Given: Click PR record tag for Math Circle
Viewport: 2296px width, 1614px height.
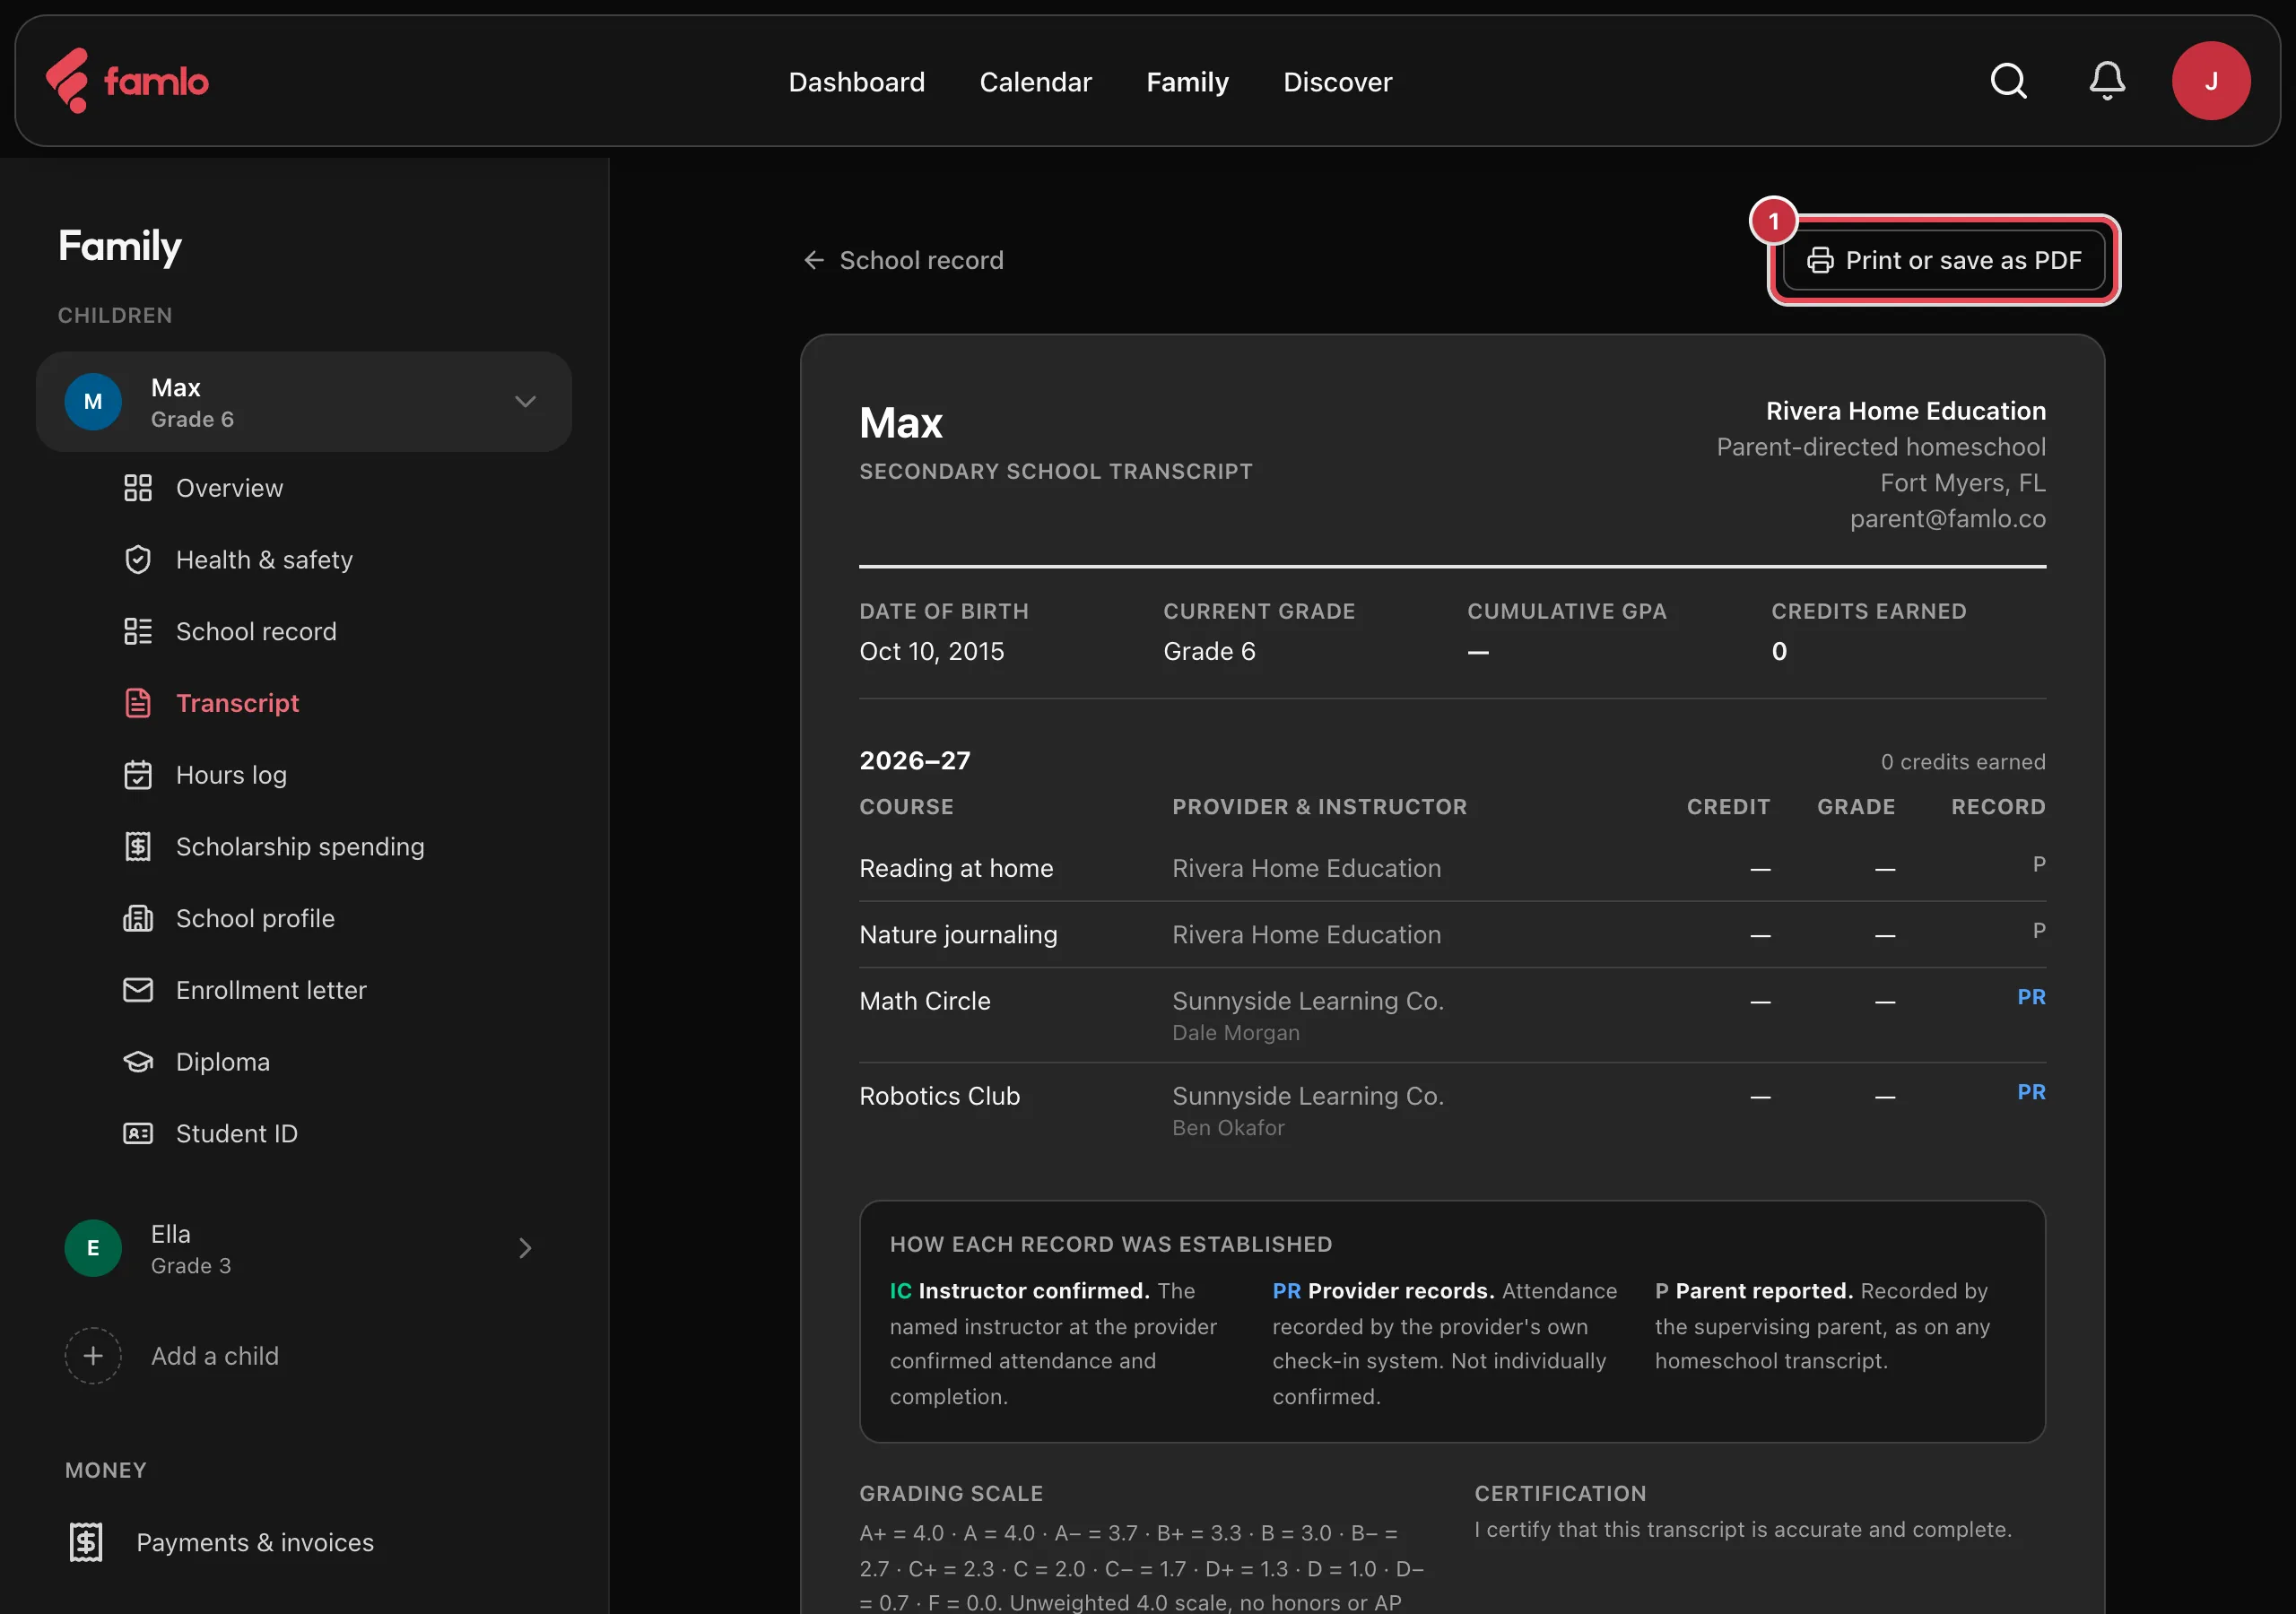Looking at the screenshot, I should [2031, 997].
